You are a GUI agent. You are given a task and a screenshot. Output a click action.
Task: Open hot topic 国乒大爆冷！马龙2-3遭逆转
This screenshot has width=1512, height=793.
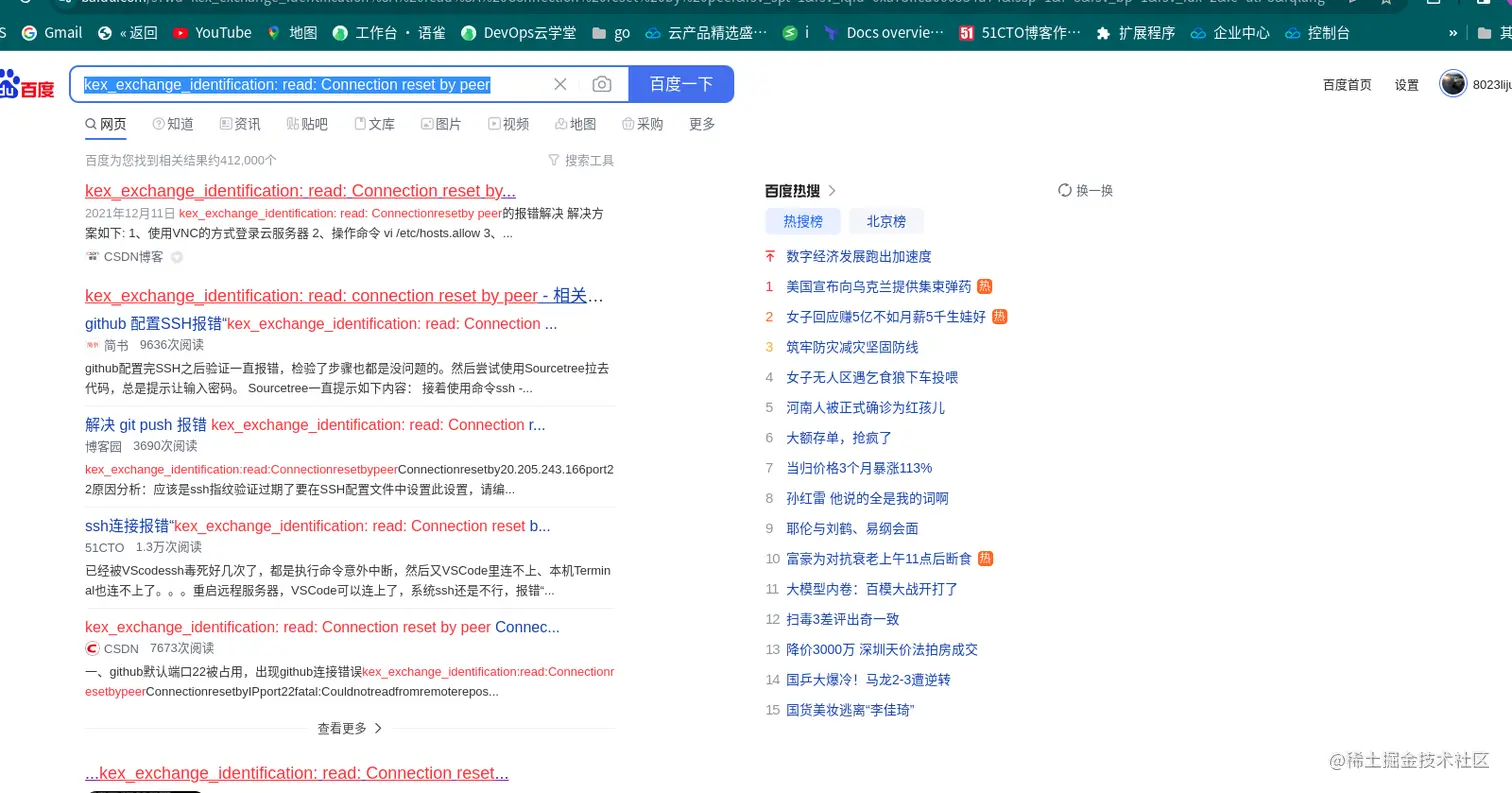tap(869, 680)
